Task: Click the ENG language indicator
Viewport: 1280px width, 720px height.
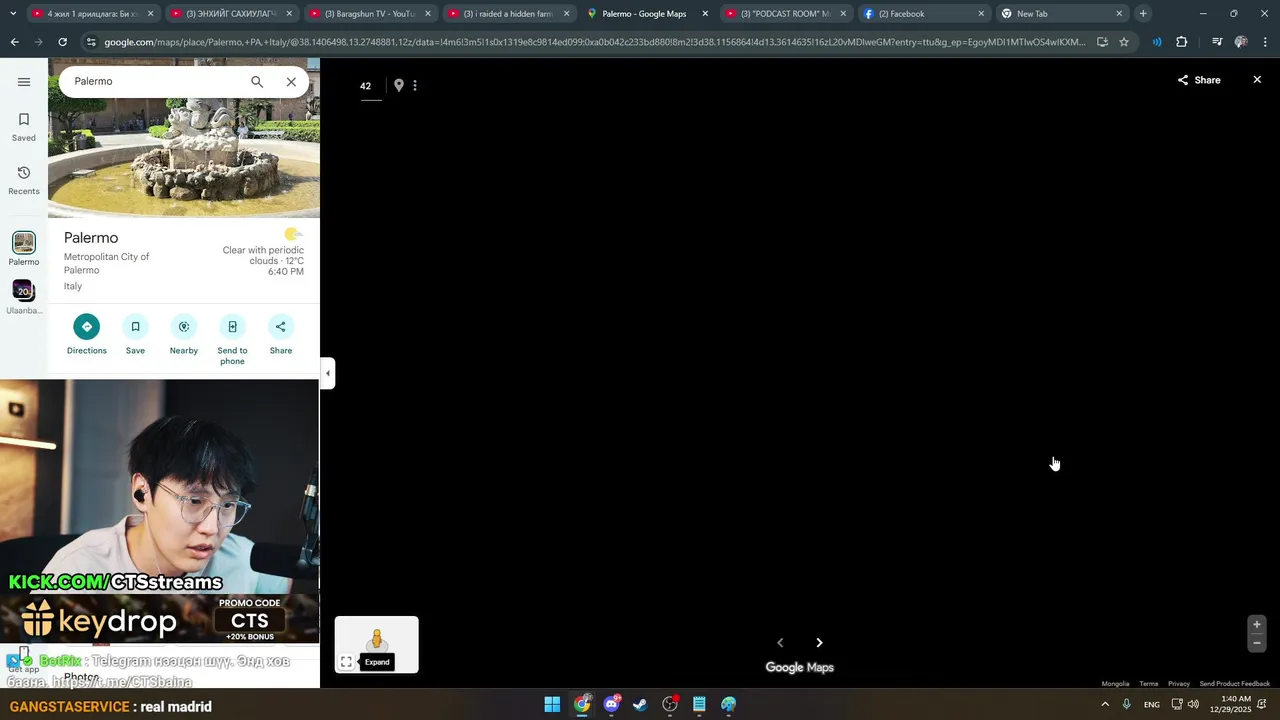Action: coord(1152,705)
